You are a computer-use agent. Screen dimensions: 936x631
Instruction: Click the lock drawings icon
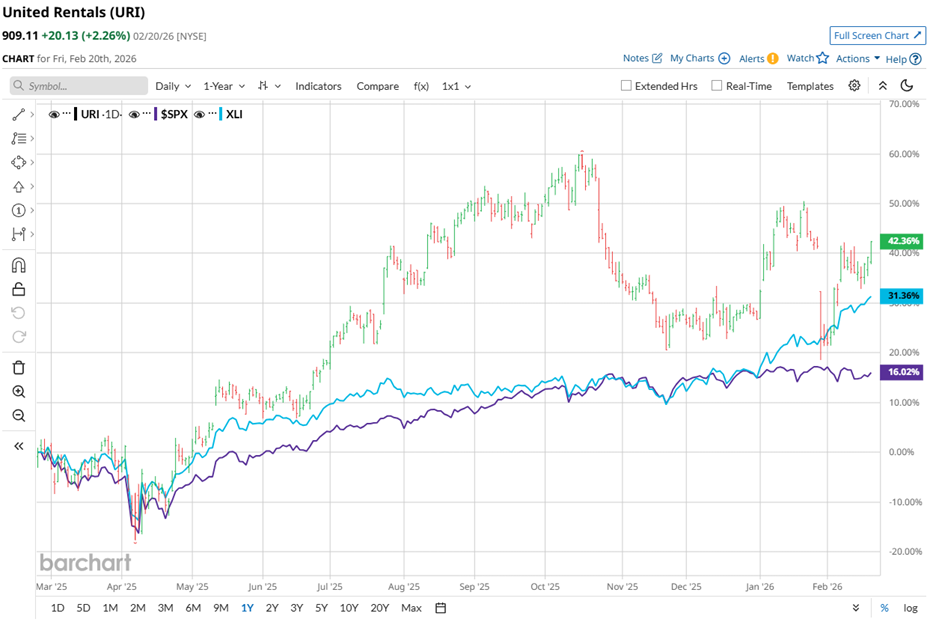pyautogui.click(x=18, y=288)
